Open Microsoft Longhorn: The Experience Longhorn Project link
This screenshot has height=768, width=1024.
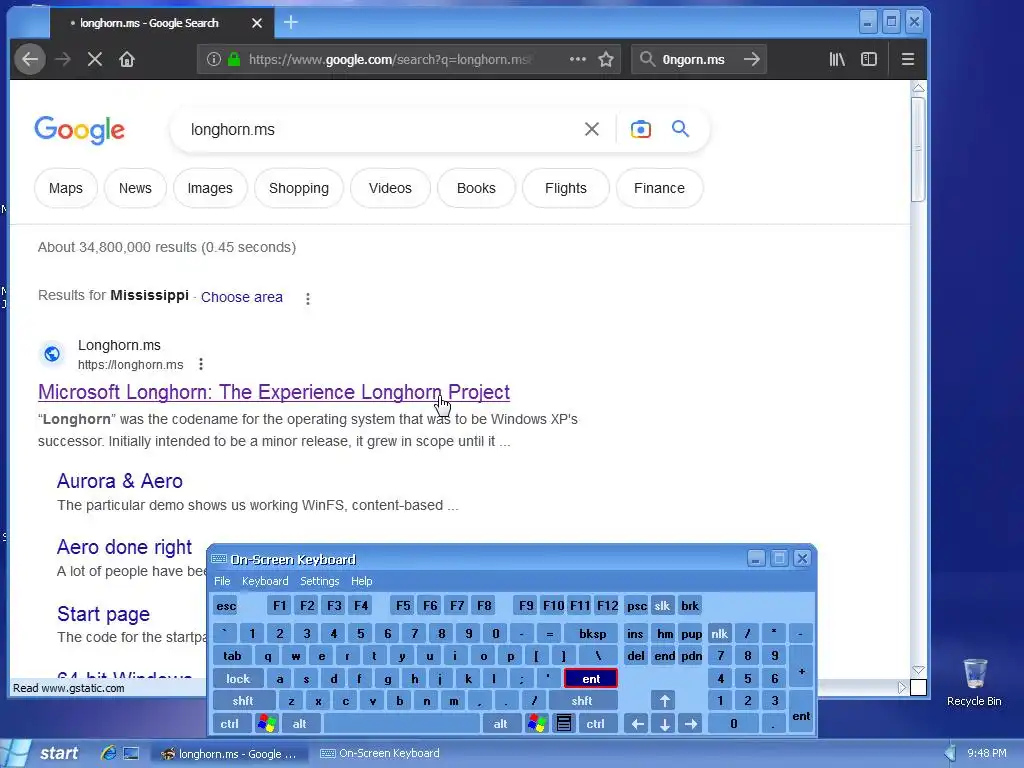point(274,392)
